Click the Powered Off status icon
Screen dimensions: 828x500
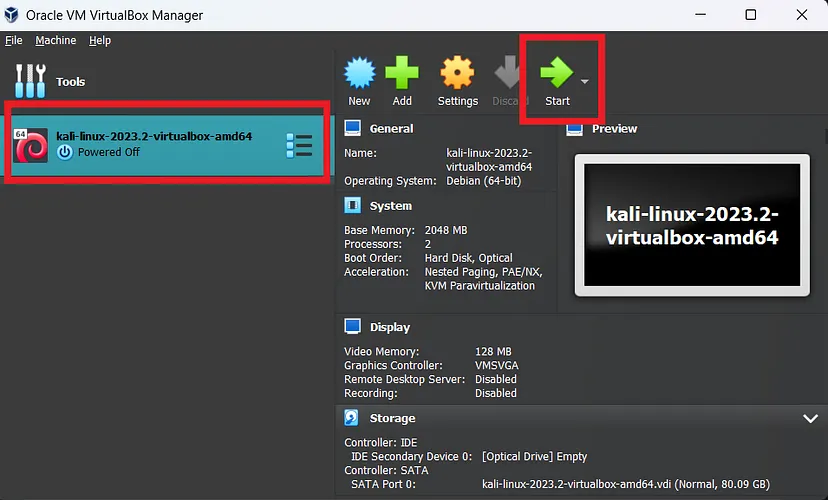click(x=65, y=152)
